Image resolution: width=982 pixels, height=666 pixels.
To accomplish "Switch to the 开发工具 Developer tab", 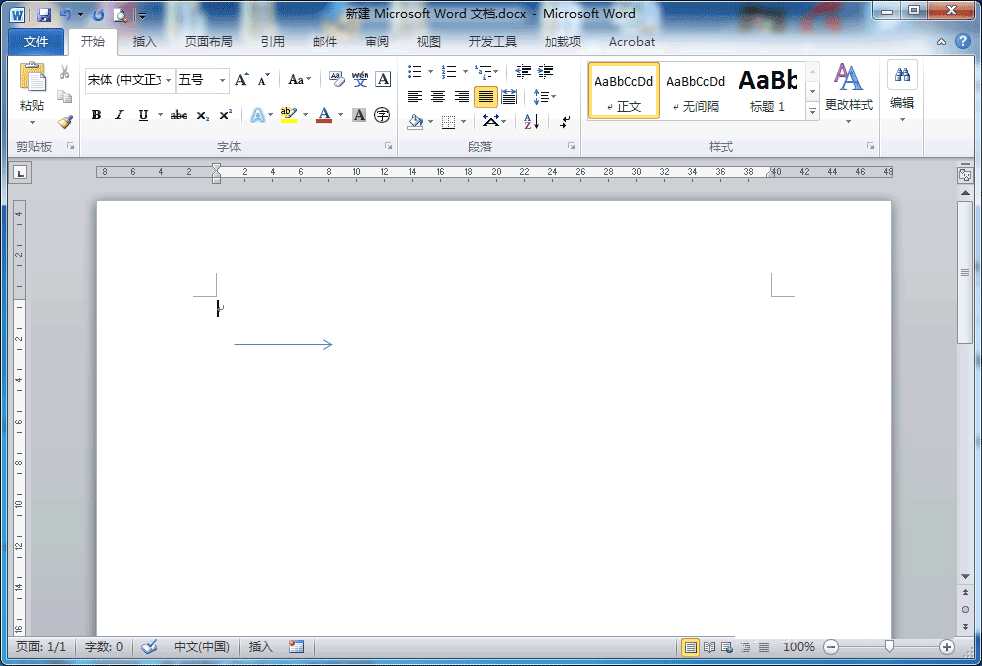I will pyautogui.click(x=493, y=42).
